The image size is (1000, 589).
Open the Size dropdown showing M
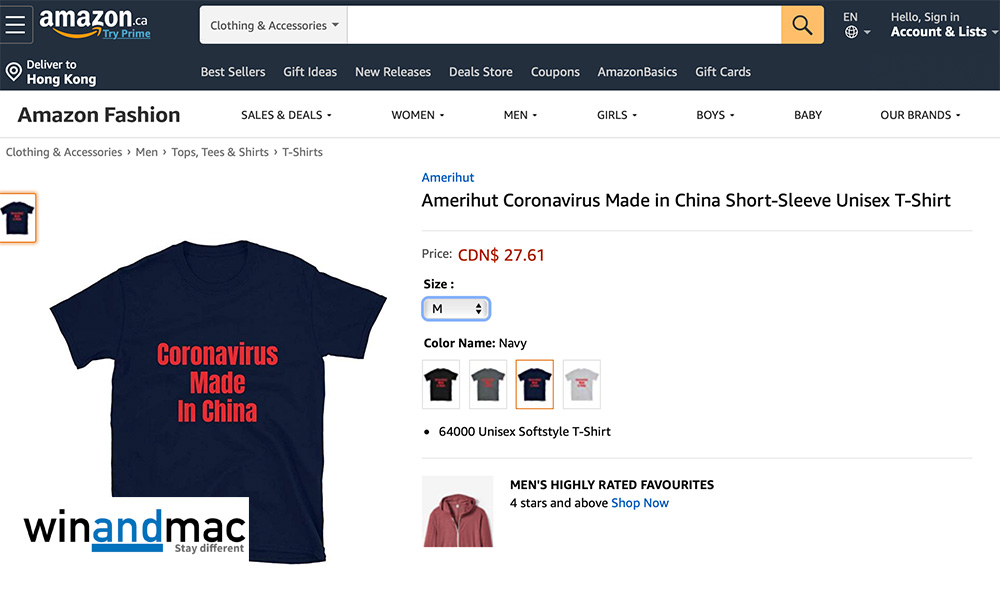[x=456, y=309]
